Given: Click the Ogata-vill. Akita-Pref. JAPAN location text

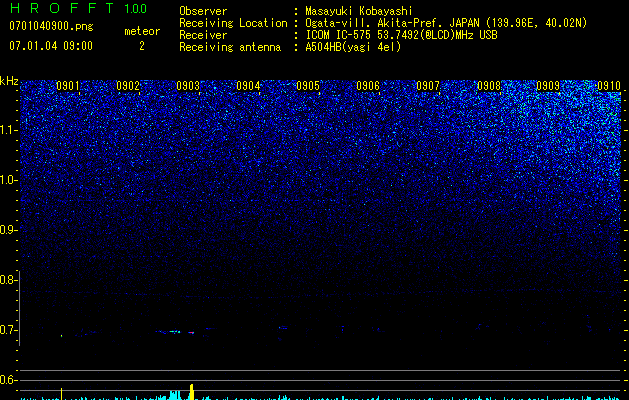Looking at the screenshot, I should 446,23.
